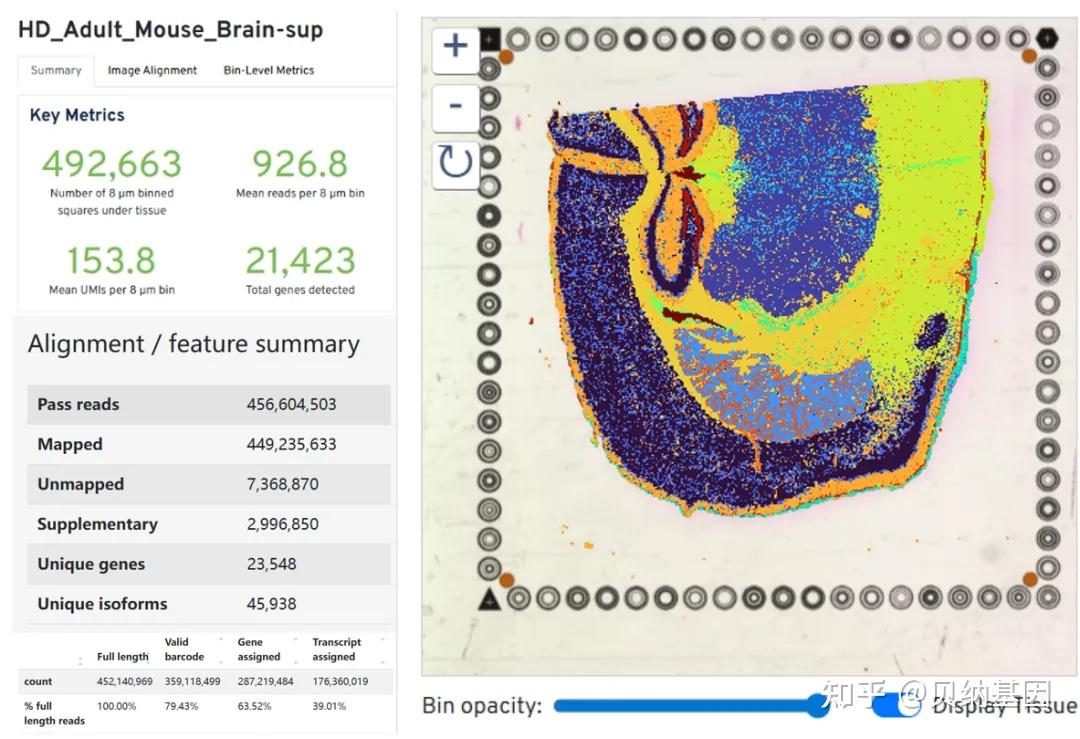Click the Total genes detected value 21,423
This screenshot has height=739, width=1080.
pyautogui.click(x=300, y=261)
